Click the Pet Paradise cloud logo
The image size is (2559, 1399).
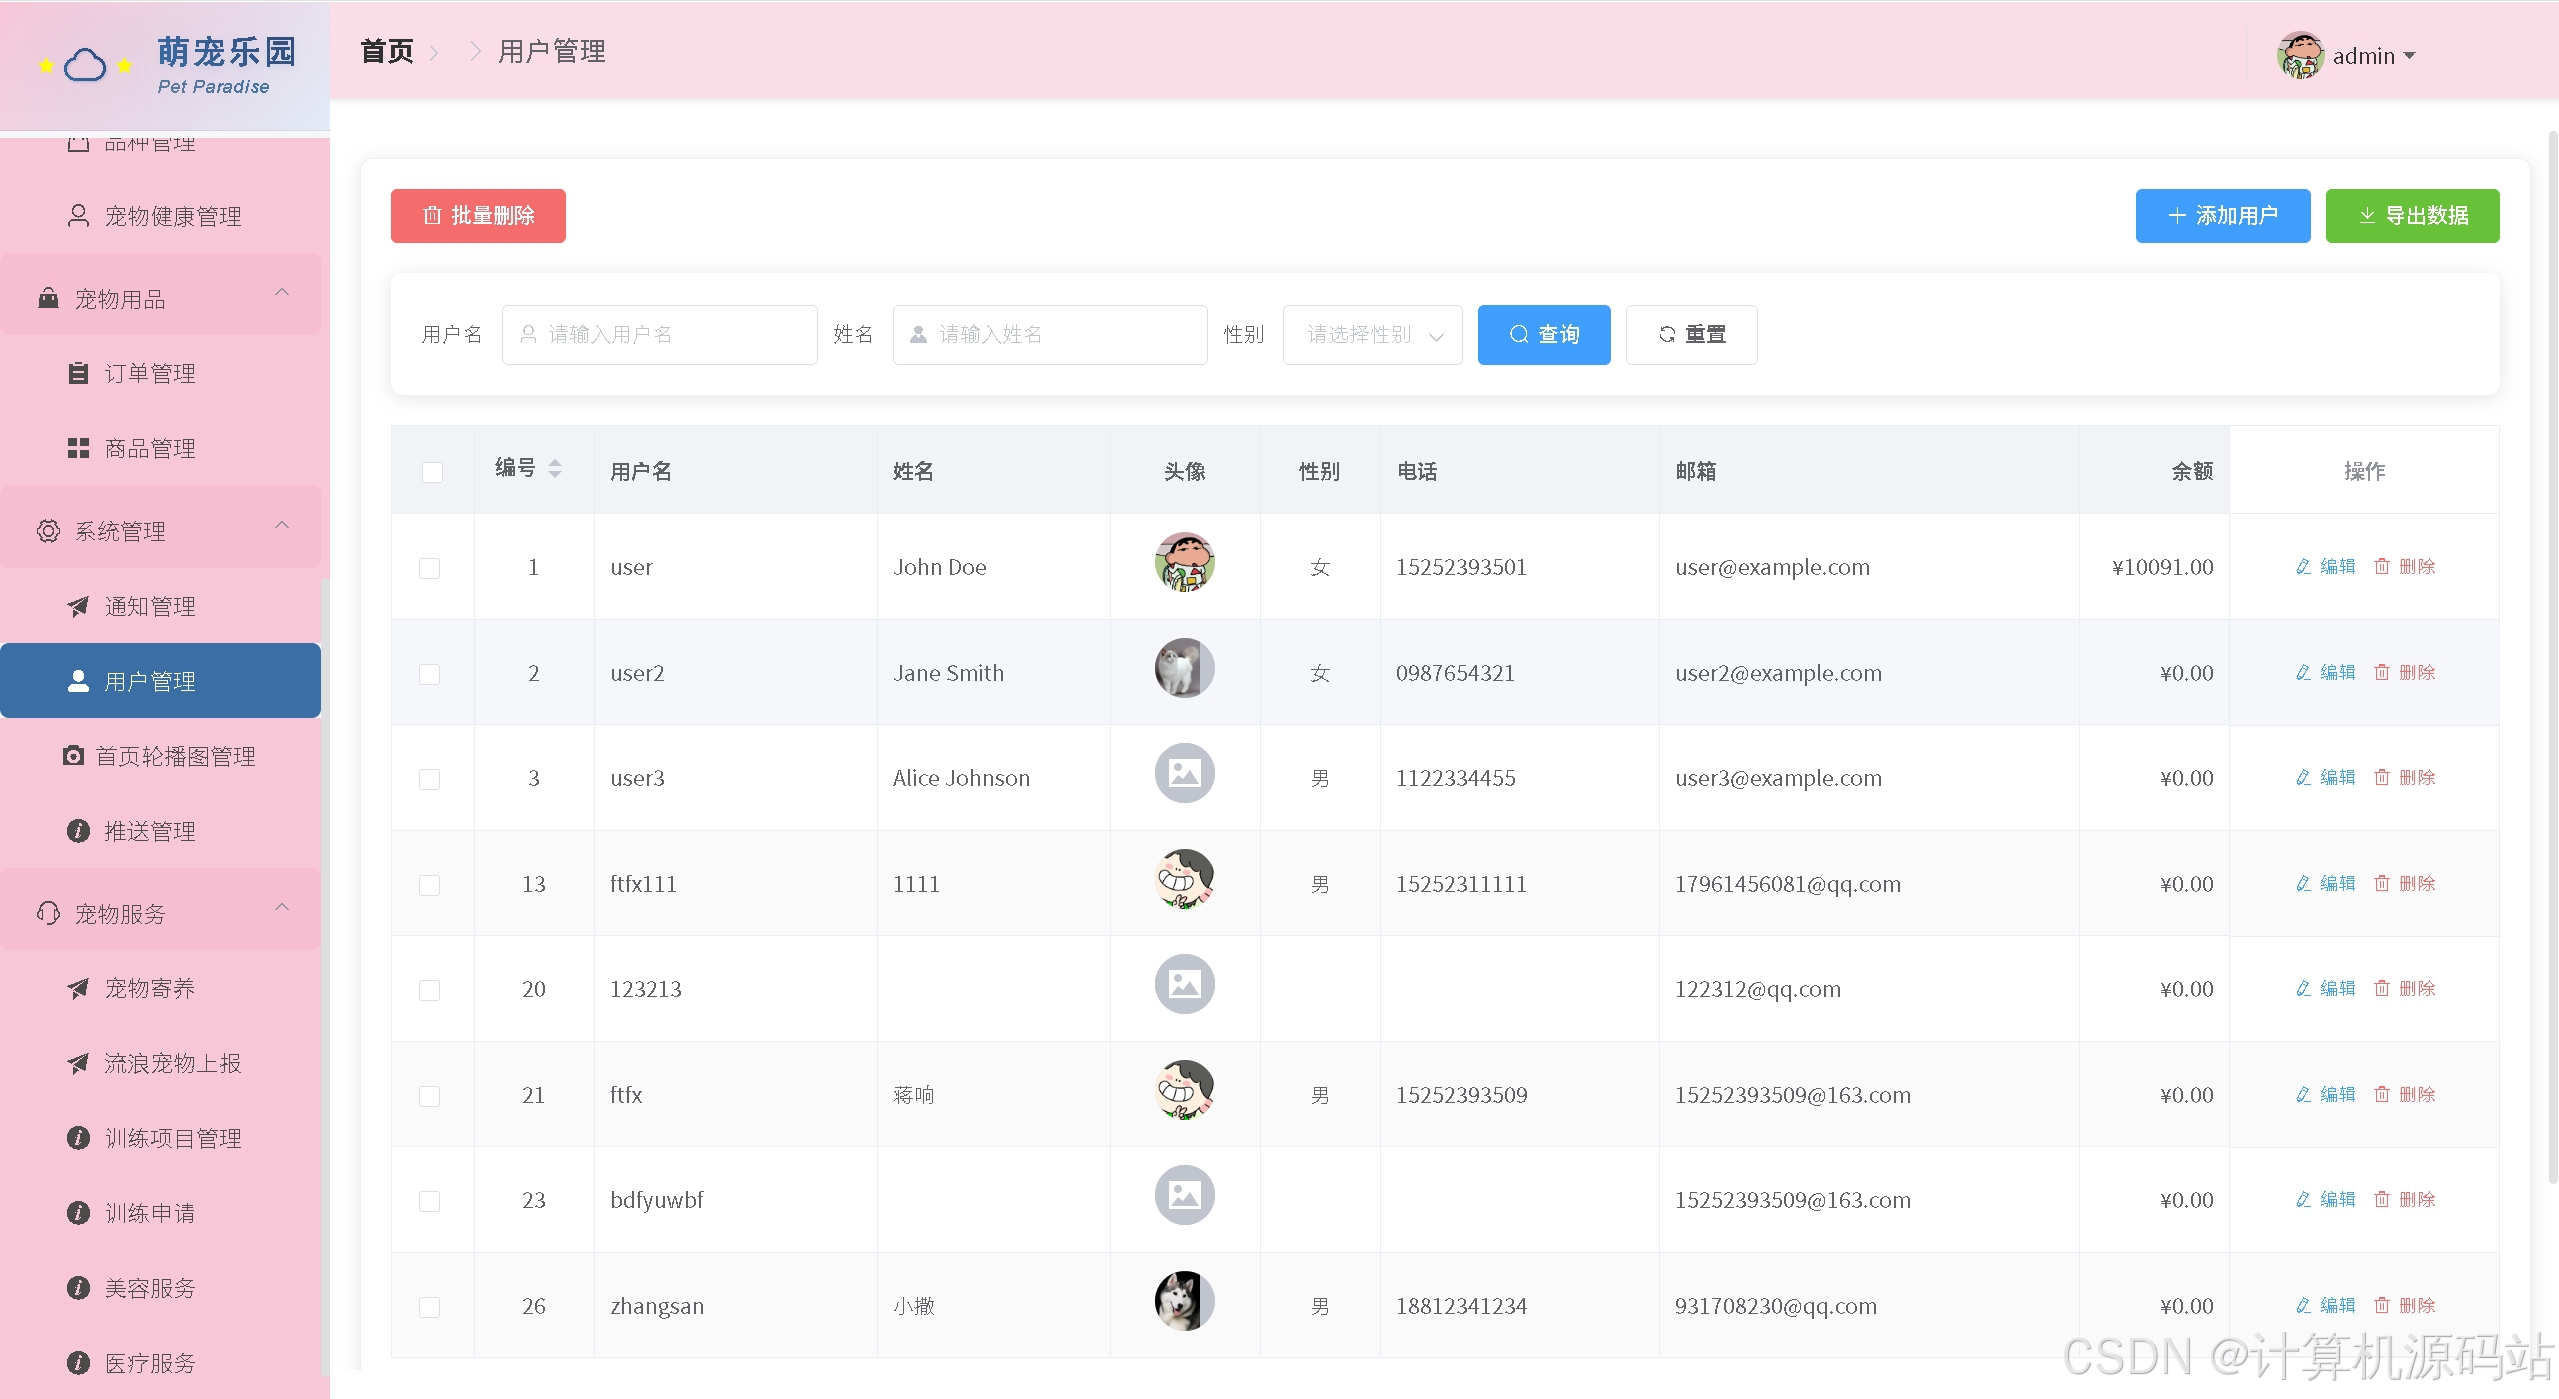[85, 66]
